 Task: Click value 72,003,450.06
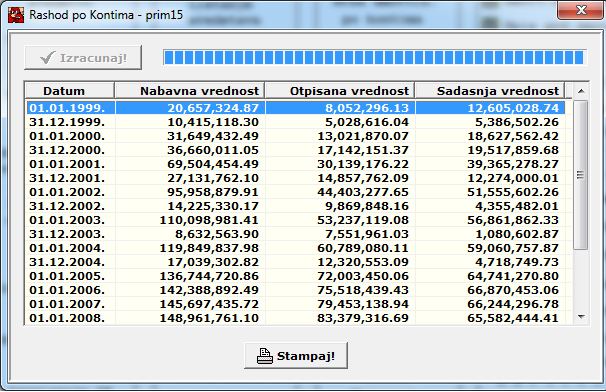tap(363, 276)
